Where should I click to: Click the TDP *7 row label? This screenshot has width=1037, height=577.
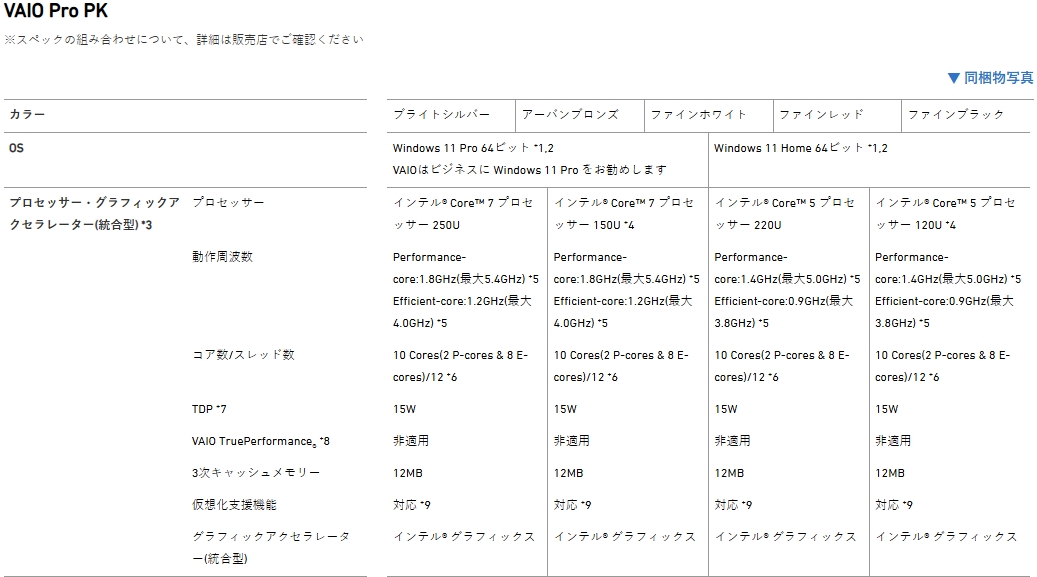(x=209, y=409)
